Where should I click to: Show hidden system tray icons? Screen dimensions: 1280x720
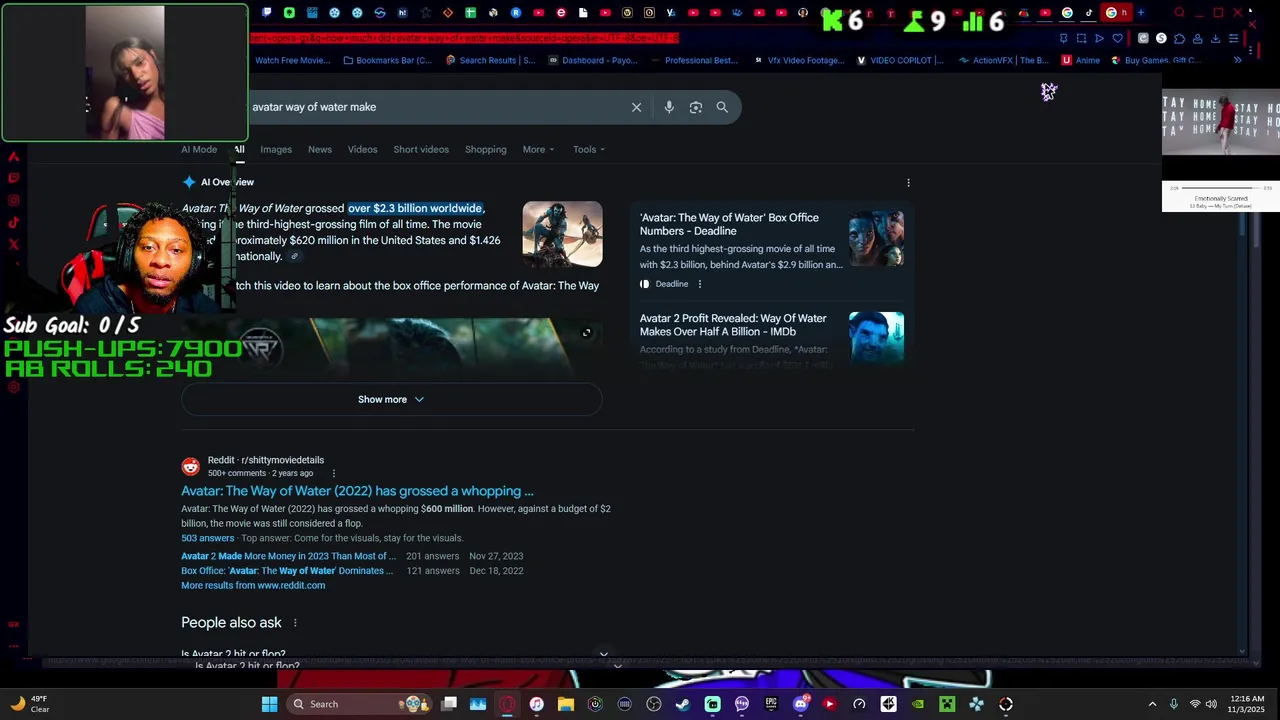click(x=1152, y=704)
